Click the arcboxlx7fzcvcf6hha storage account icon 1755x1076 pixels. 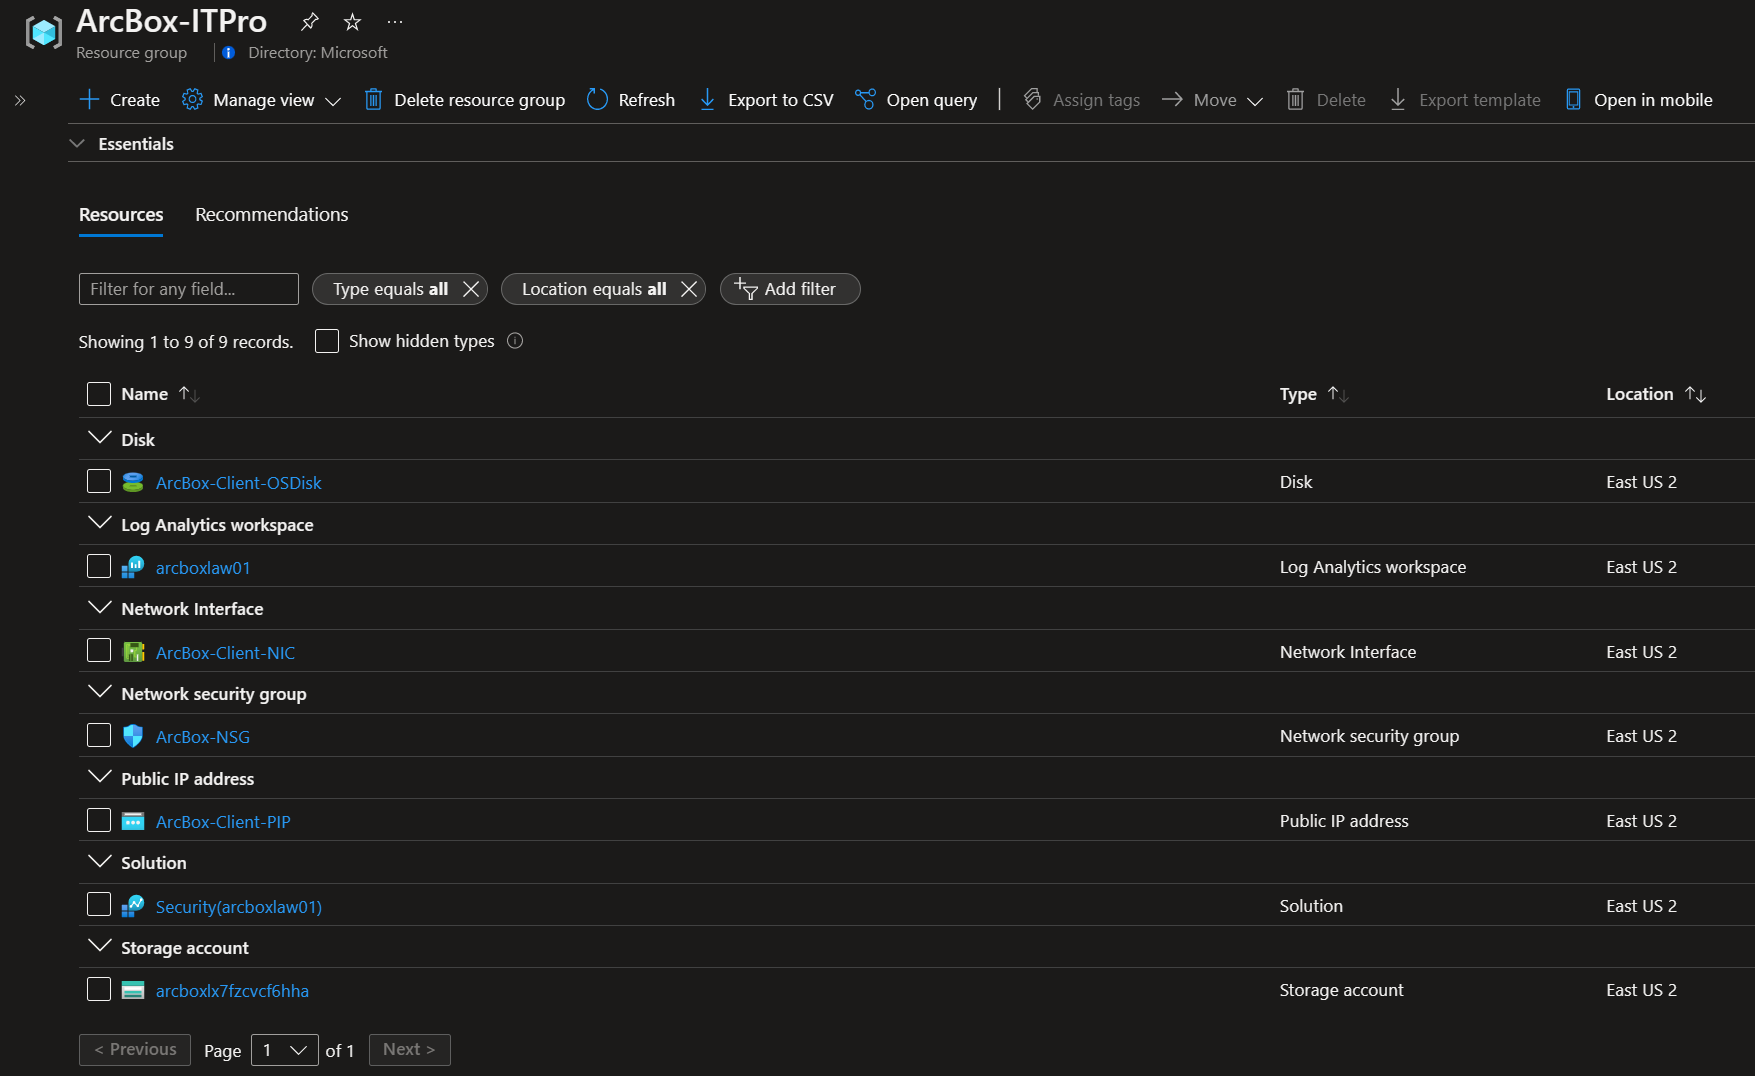pos(133,990)
